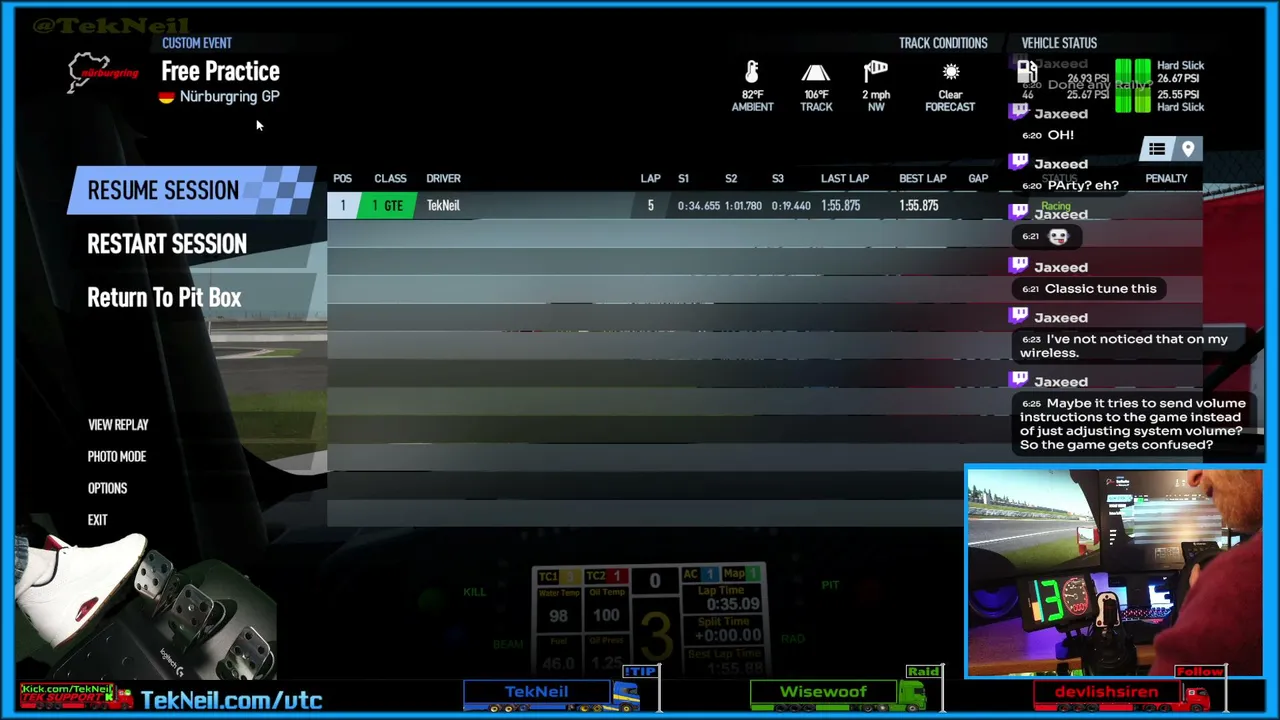Select EXIT from the pause menu
The image size is (1280, 720).
pyautogui.click(x=97, y=521)
